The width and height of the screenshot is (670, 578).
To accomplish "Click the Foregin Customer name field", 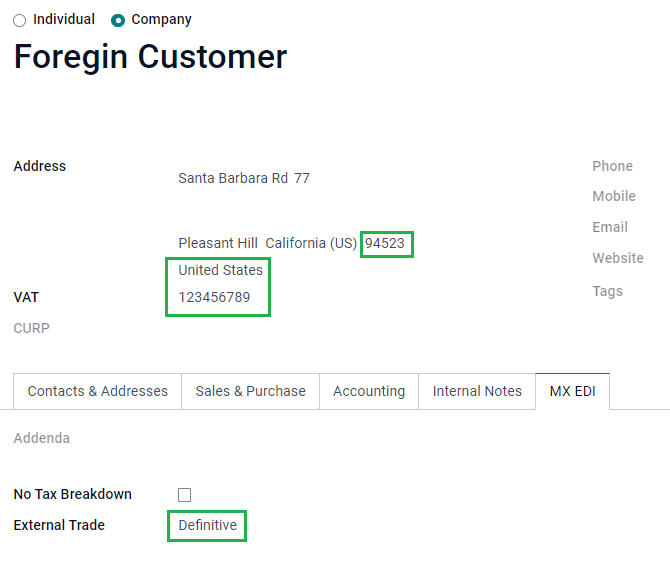I will click(x=150, y=57).
